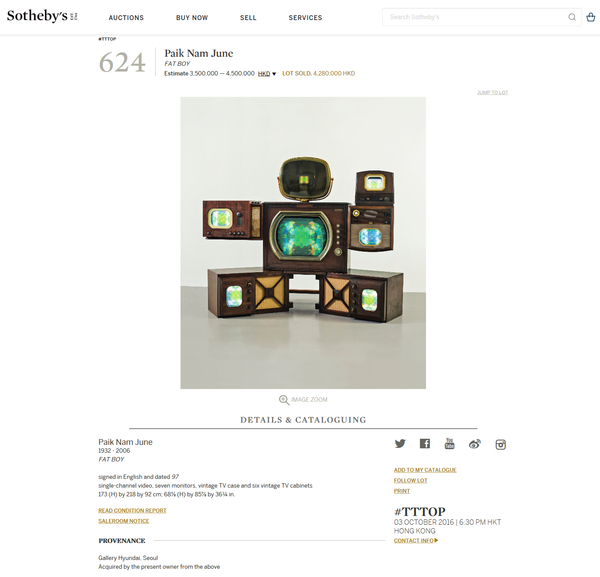Open Sotheby's Facebook page icon

click(x=425, y=444)
